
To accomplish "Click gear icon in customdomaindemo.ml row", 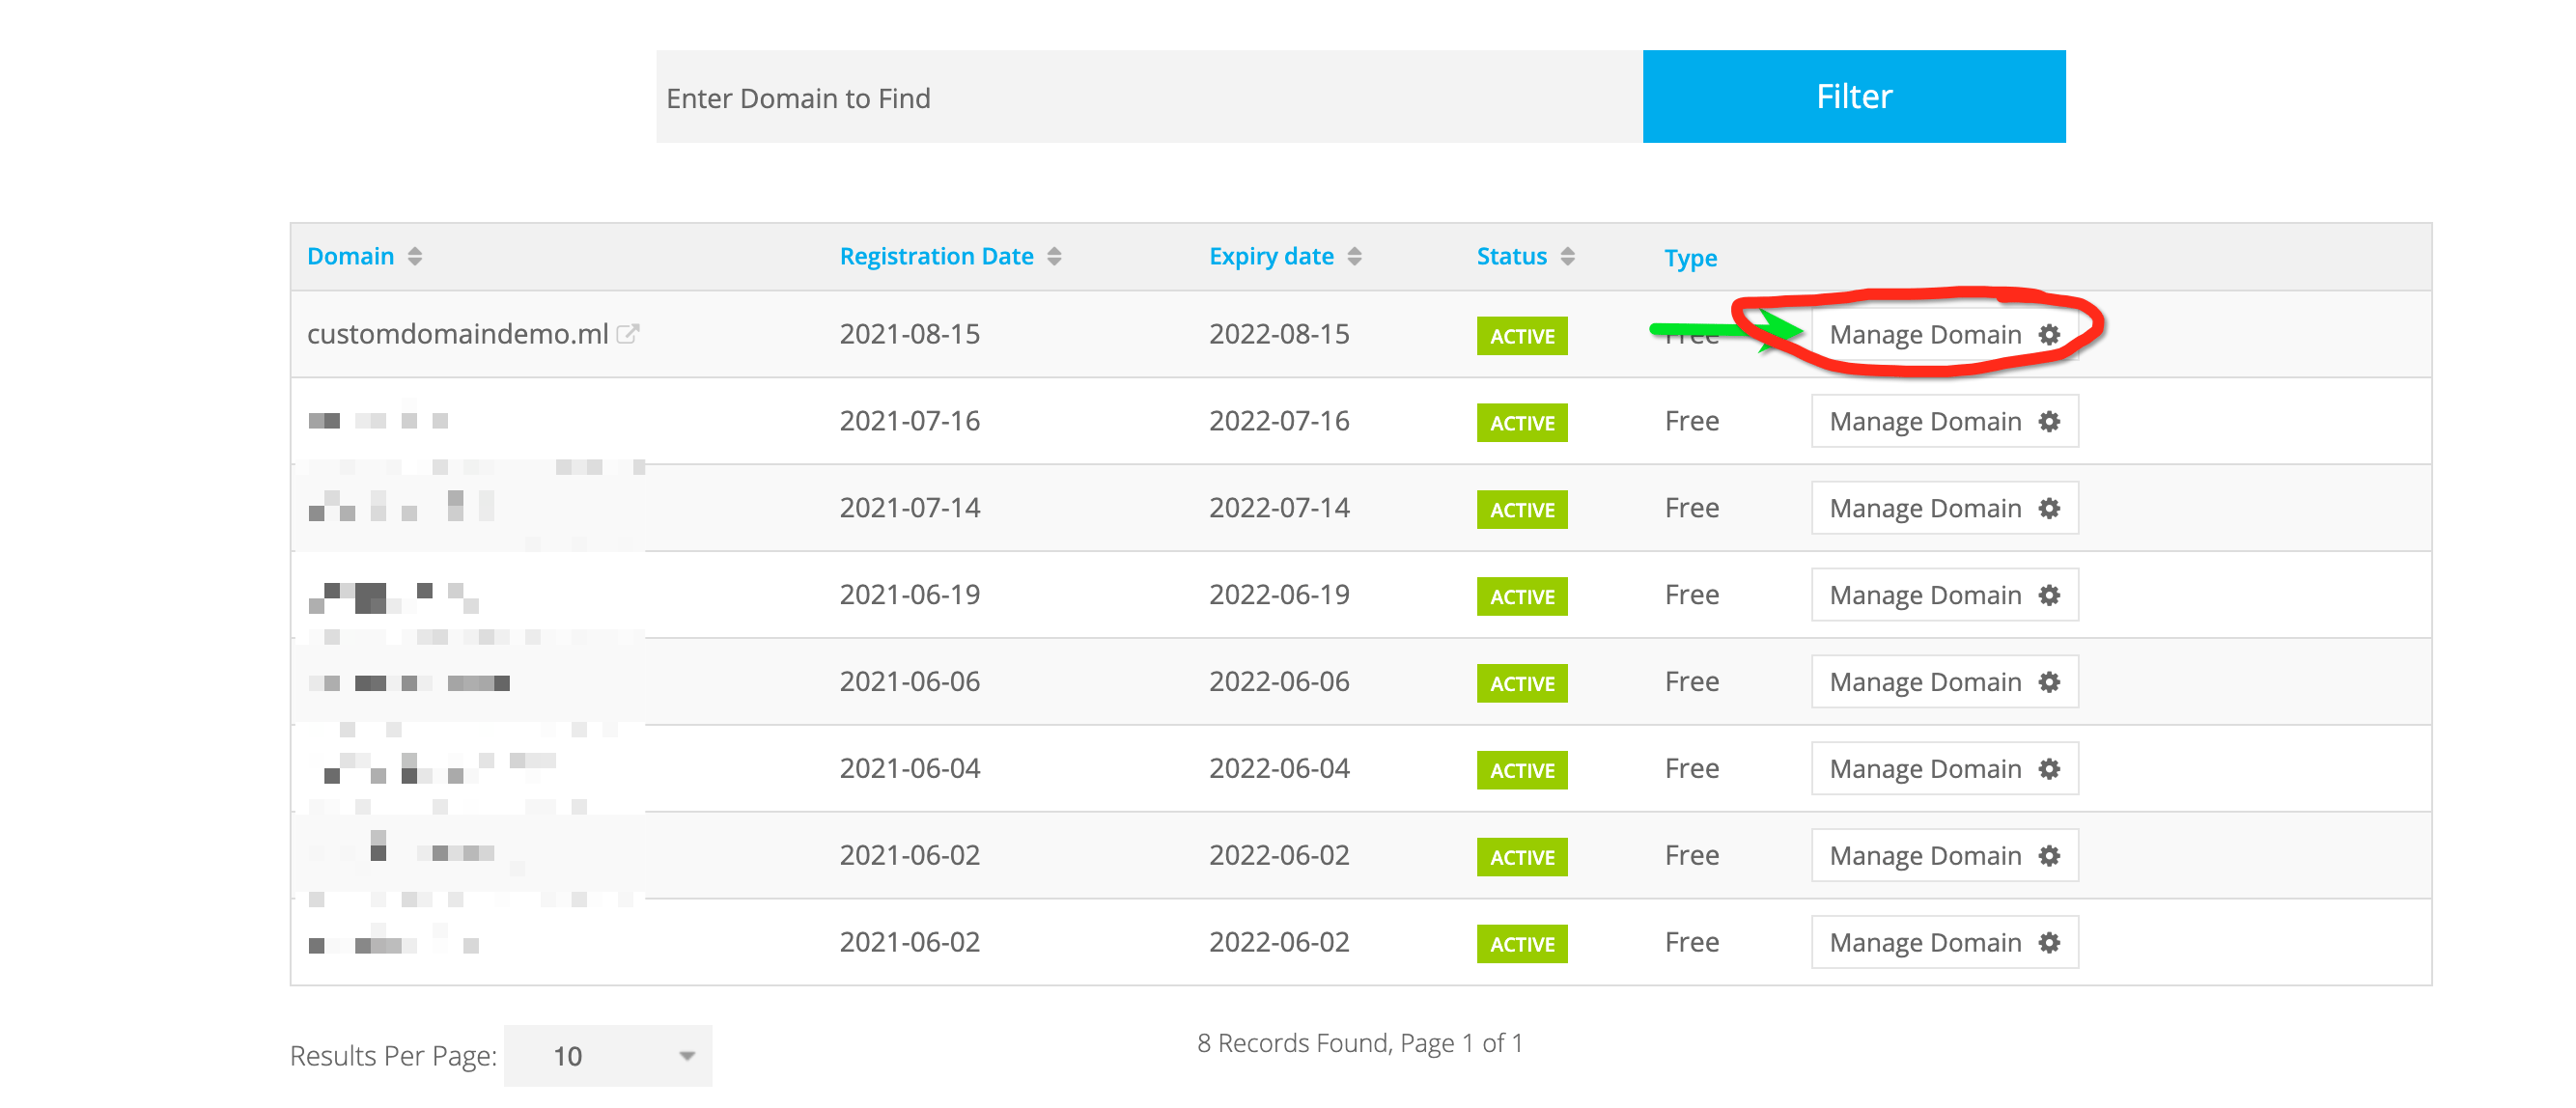I will [2049, 335].
